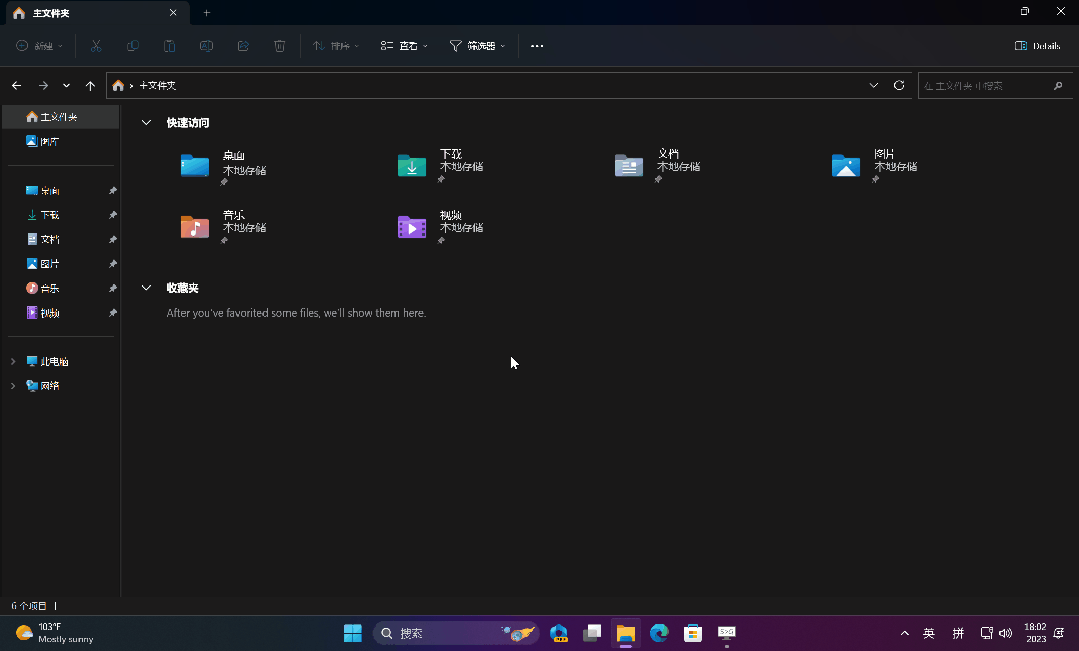Collapse the 快速访问 section chevron
Image resolution: width=1079 pixels, height=651 pixels.
146,122
